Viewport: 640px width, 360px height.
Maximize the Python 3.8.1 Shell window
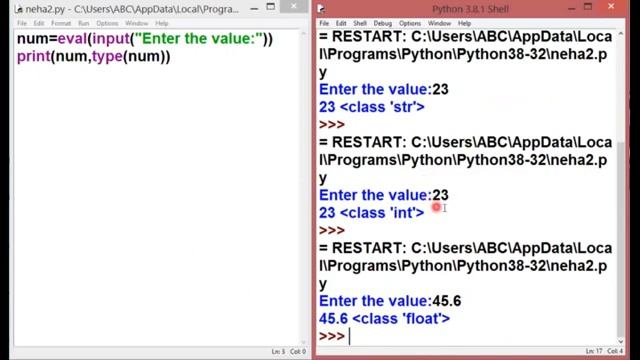click(588, 7)
